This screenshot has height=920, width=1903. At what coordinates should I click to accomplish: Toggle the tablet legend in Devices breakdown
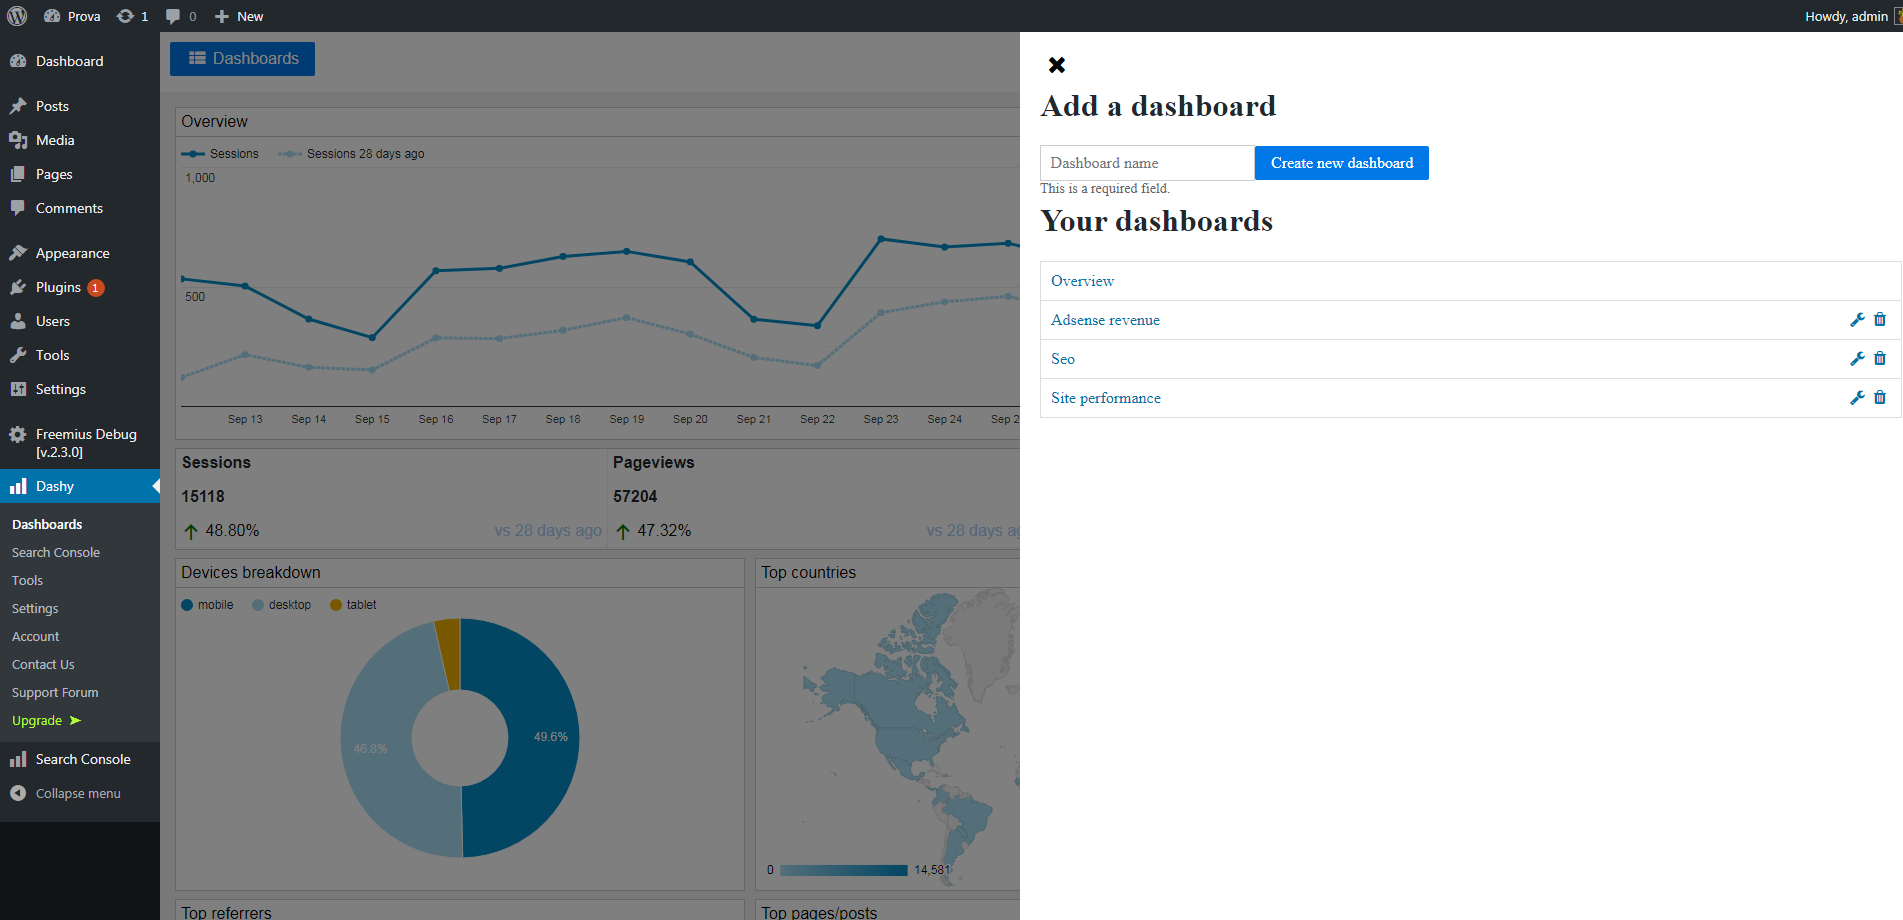tap(353, 605)
